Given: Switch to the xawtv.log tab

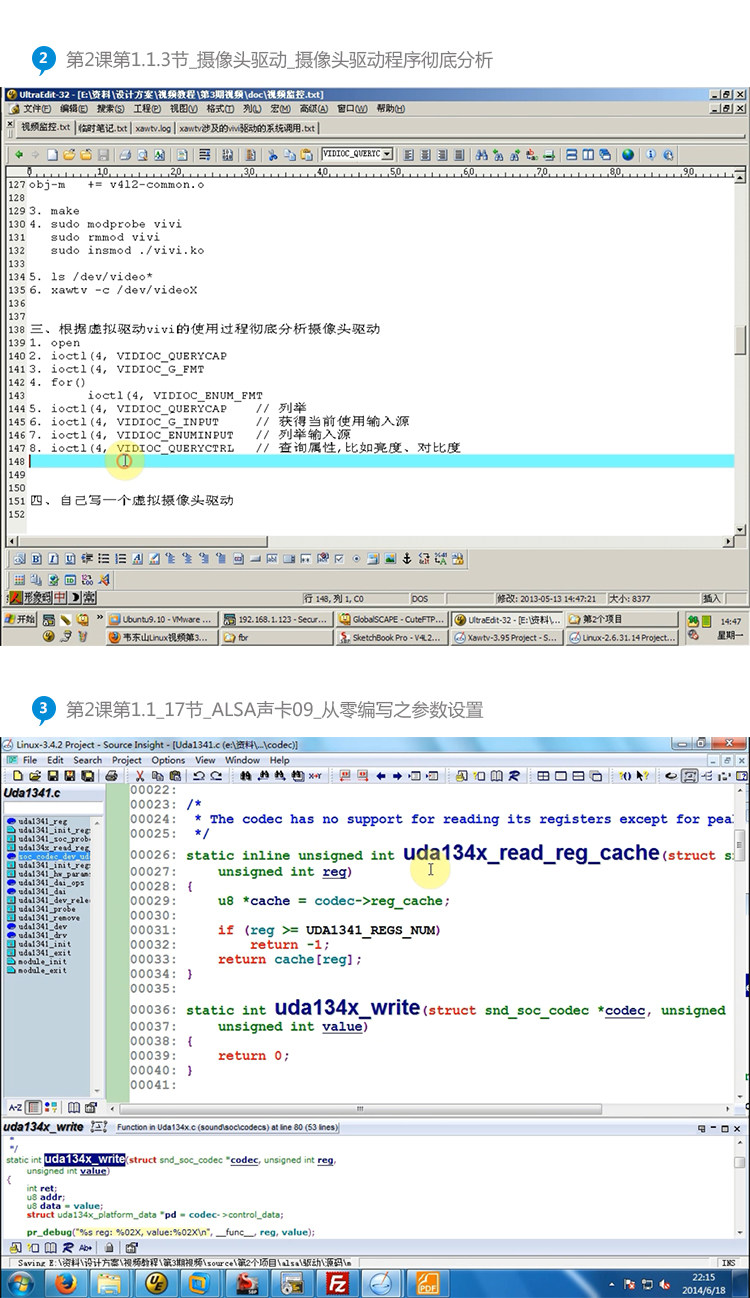Looking at the screenshot, I should 154,129.
